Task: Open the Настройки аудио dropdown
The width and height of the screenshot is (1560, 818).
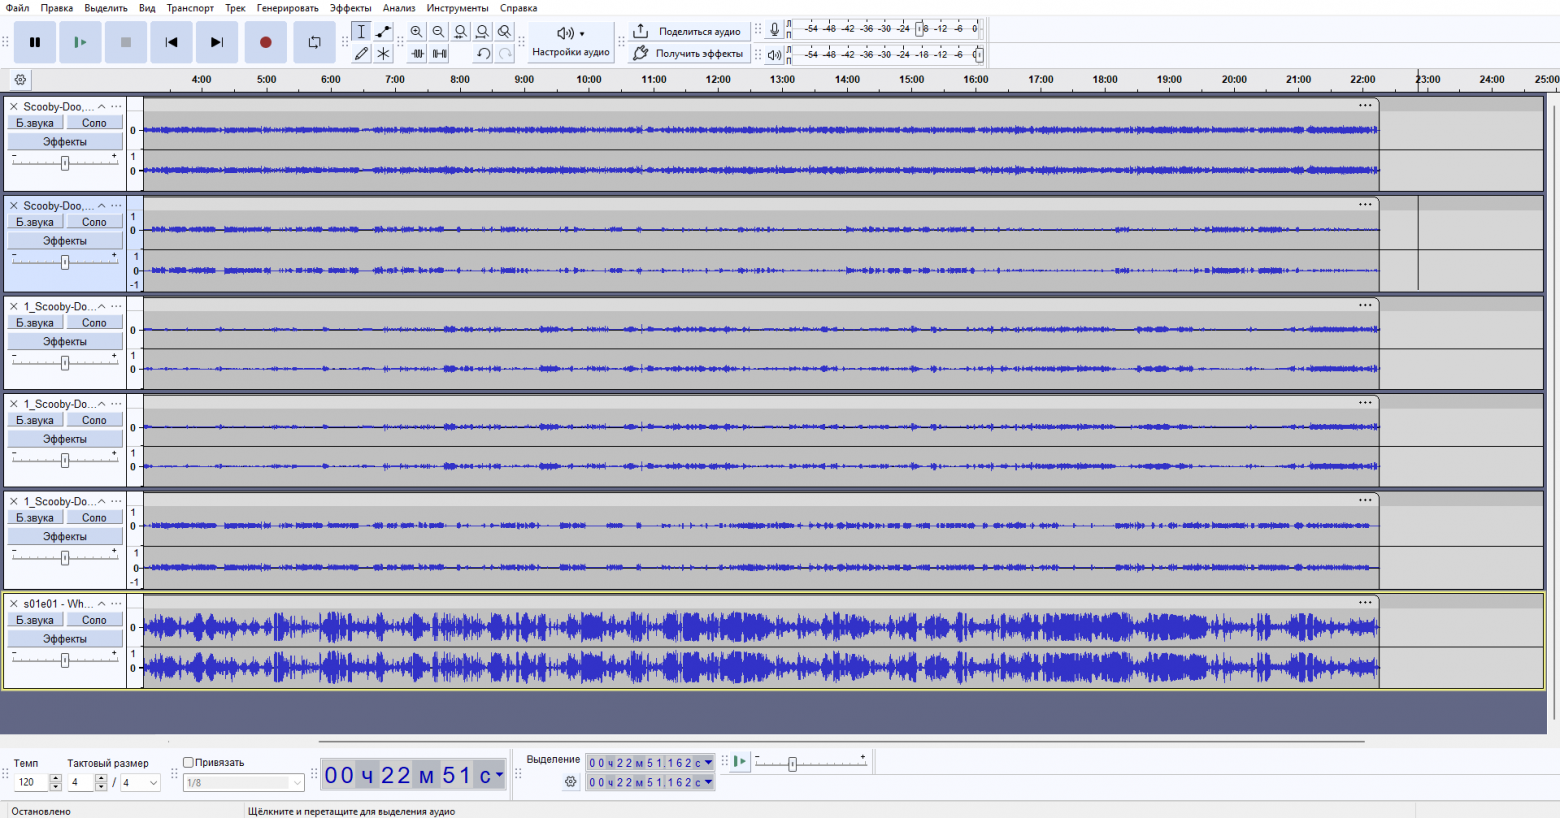Action: click(x=570, y=42)
